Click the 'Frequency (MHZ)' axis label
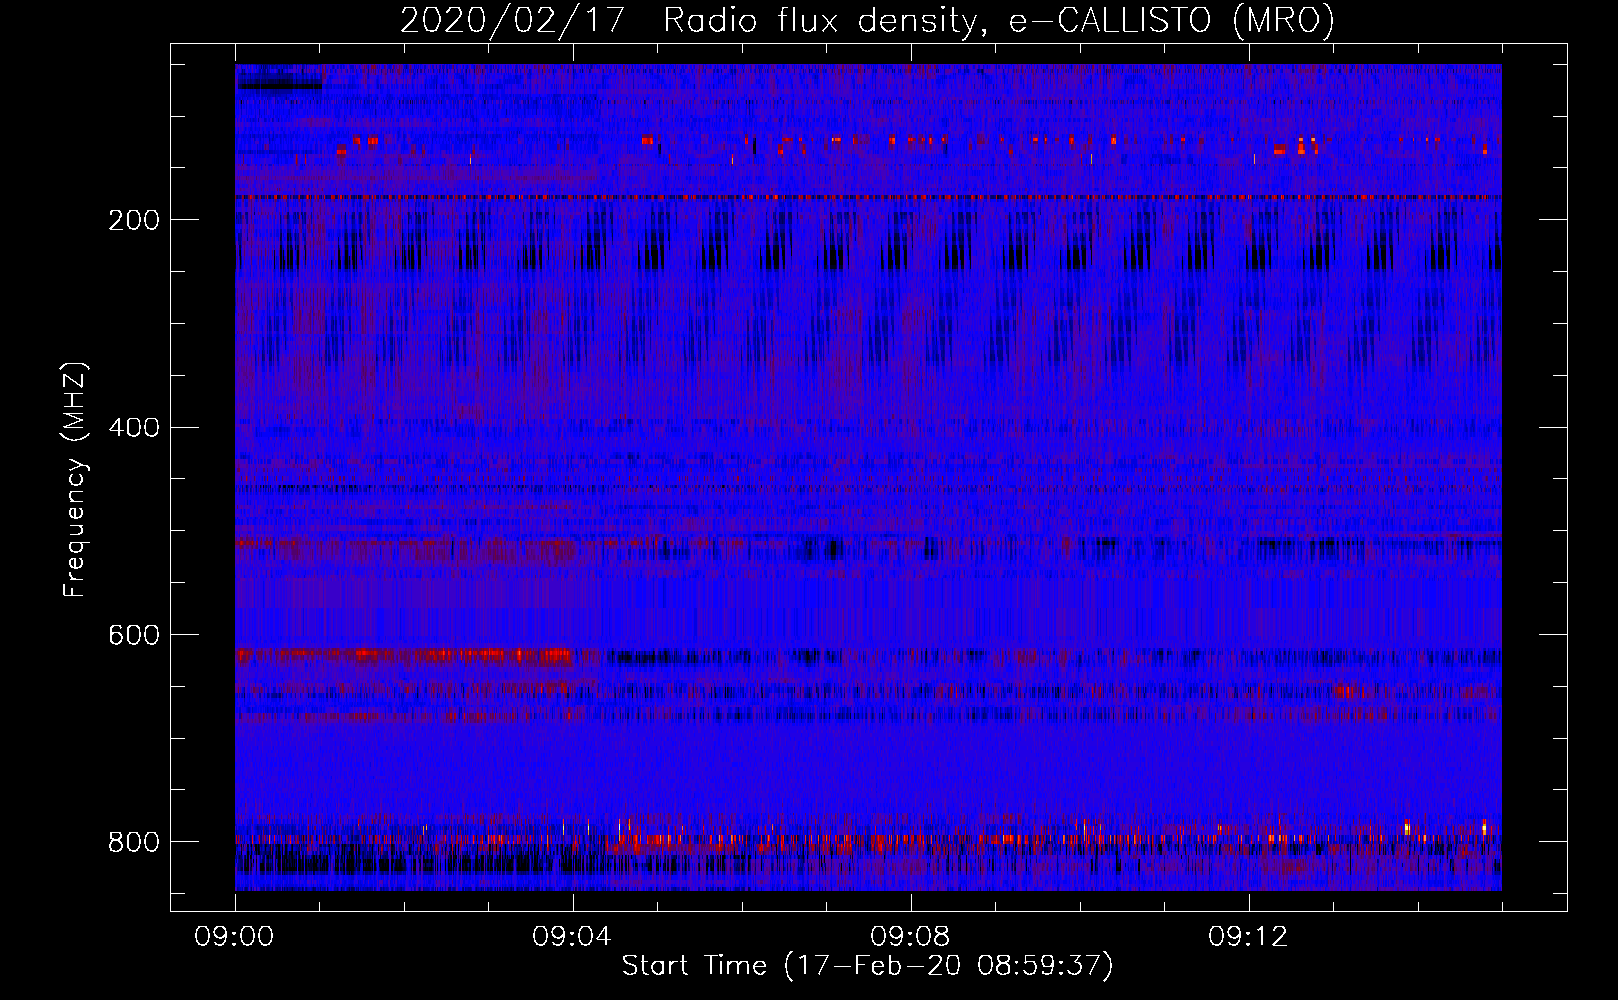The height and width of the screenshot is (1000, 1618). (75, 479)
